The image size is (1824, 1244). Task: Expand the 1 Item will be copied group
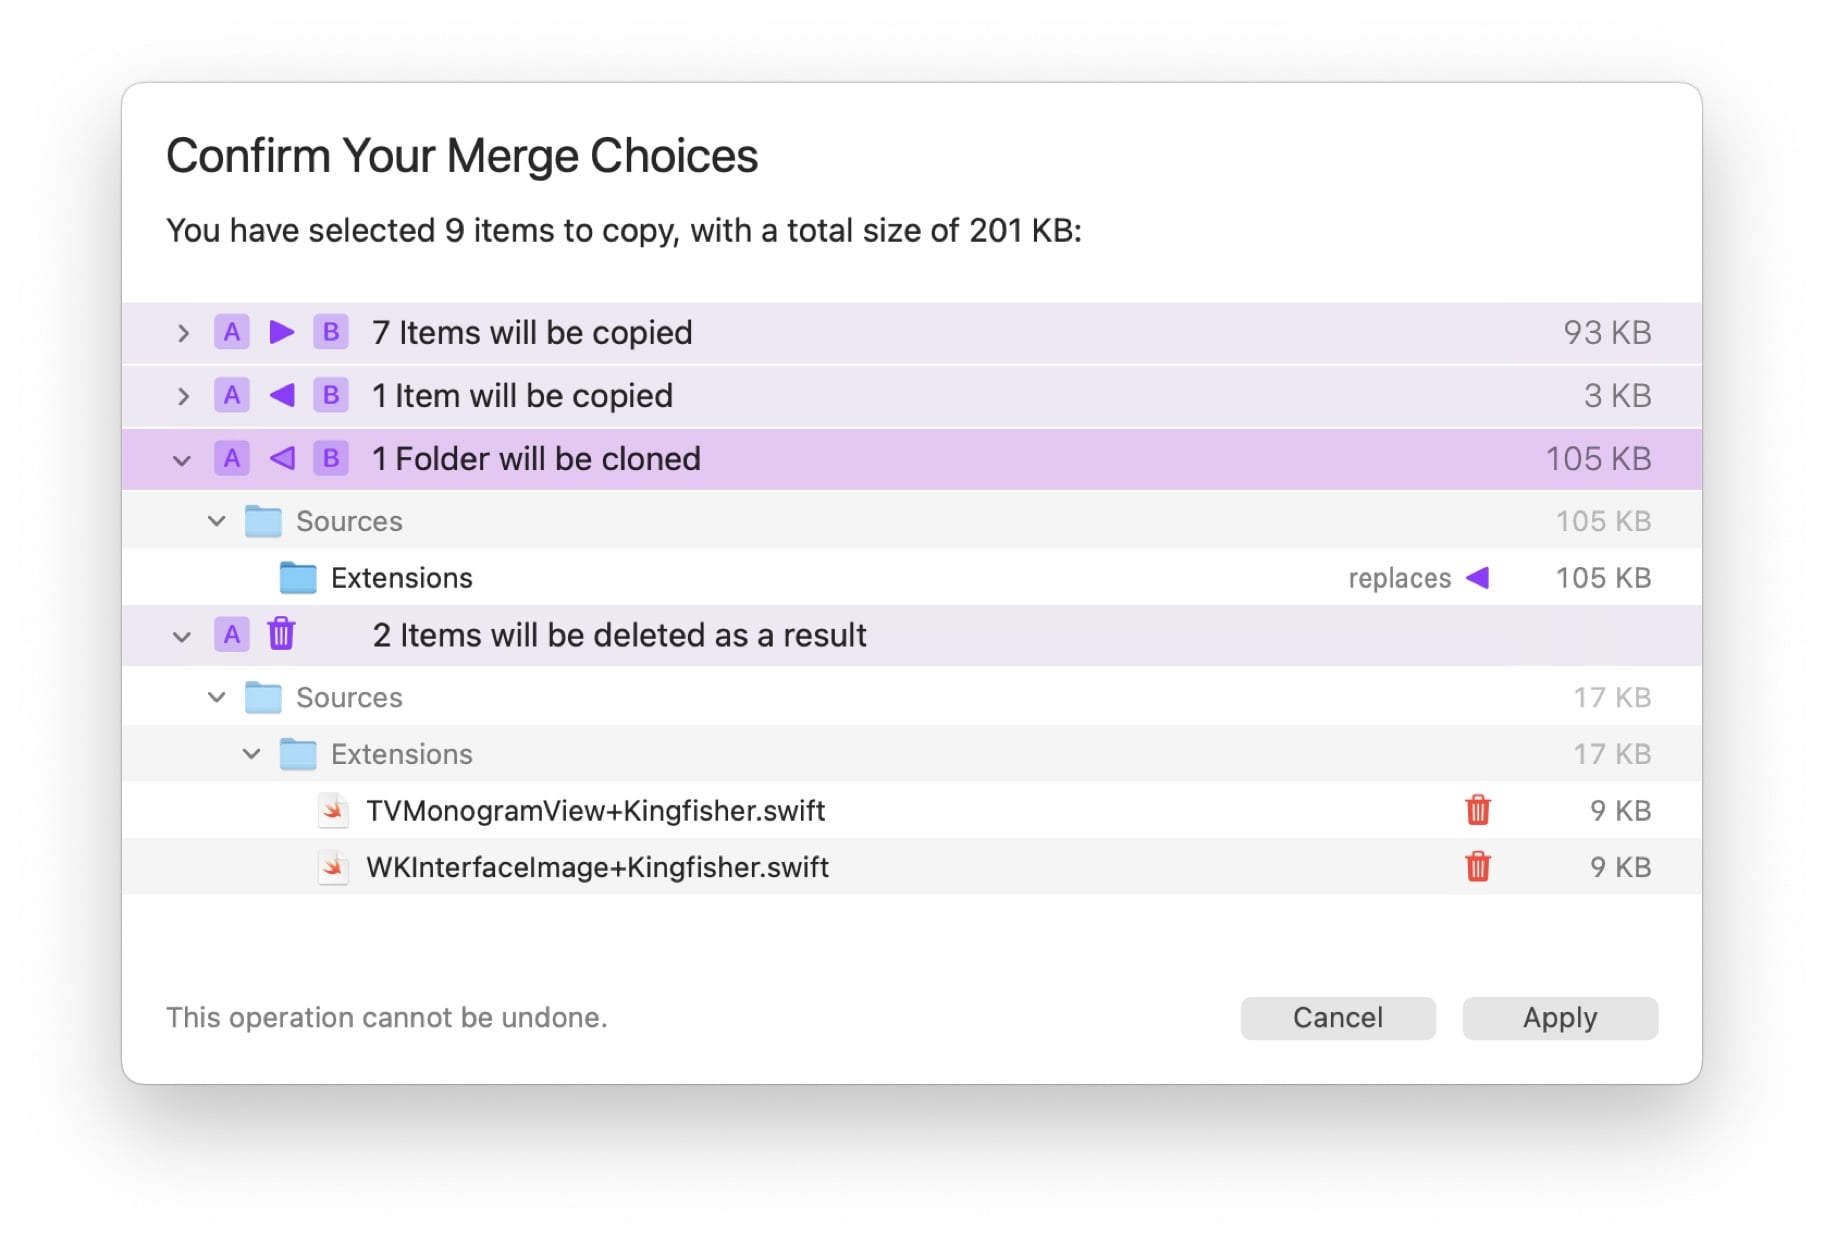(183, 396)
